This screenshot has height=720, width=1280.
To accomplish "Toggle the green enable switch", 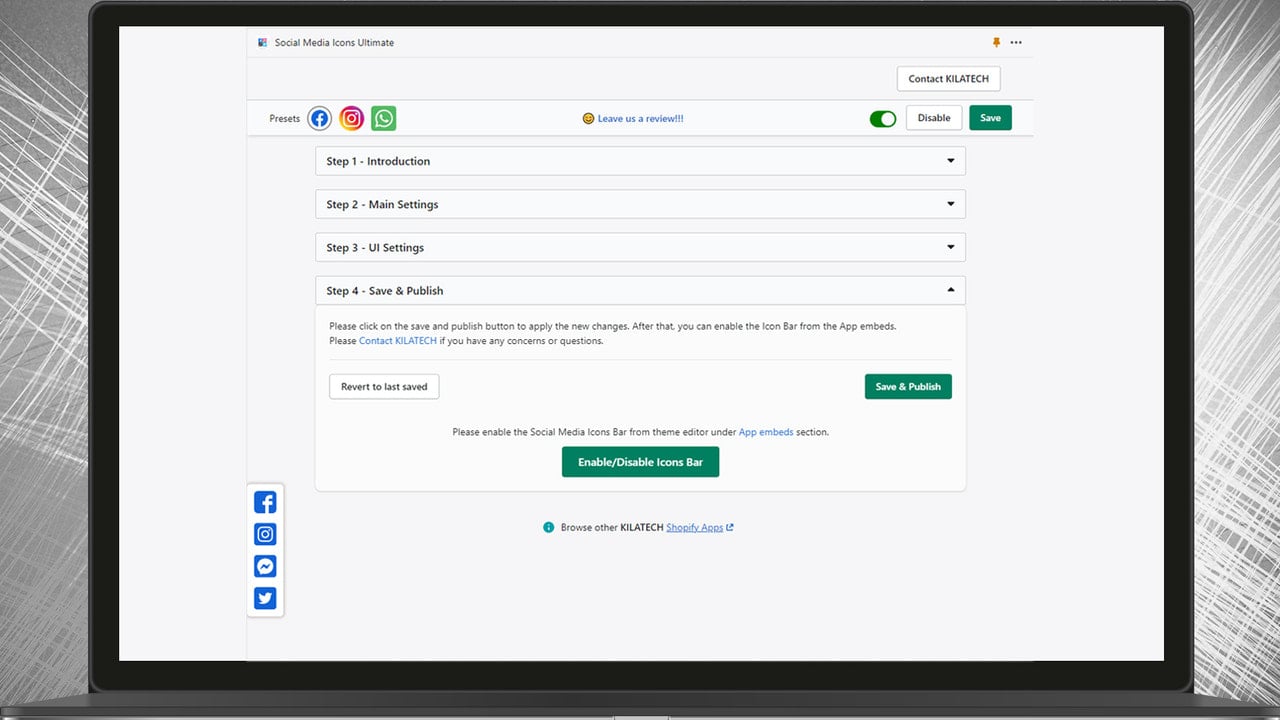I will pos(883,118).
